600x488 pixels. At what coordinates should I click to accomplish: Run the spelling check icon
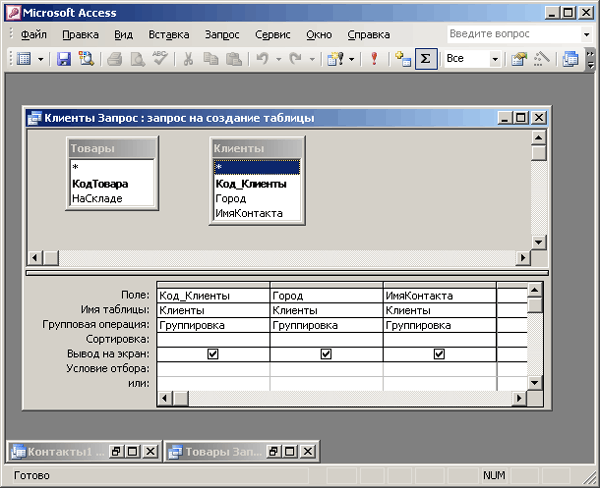click(x=160, y=59)
